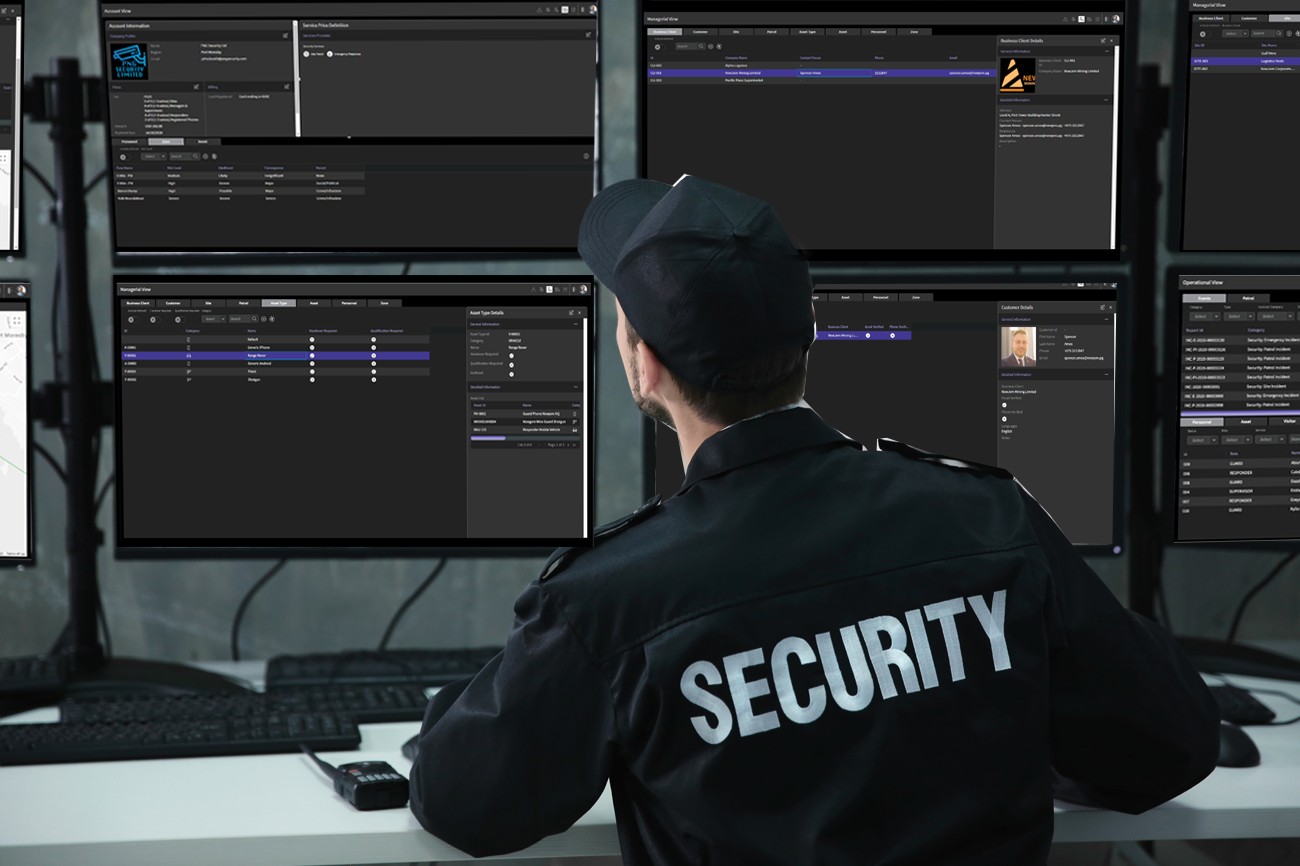Select the Emergency Response radio option in Service Price Definitions
1300x866 pixels.
[x=330, y=53]
